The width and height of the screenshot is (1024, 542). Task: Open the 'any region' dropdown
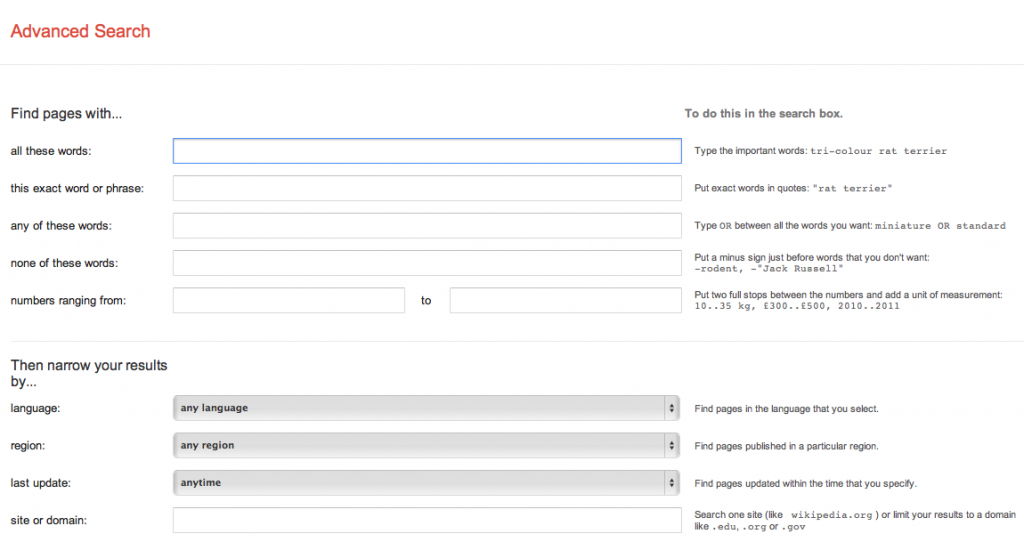tap(426, 445)
